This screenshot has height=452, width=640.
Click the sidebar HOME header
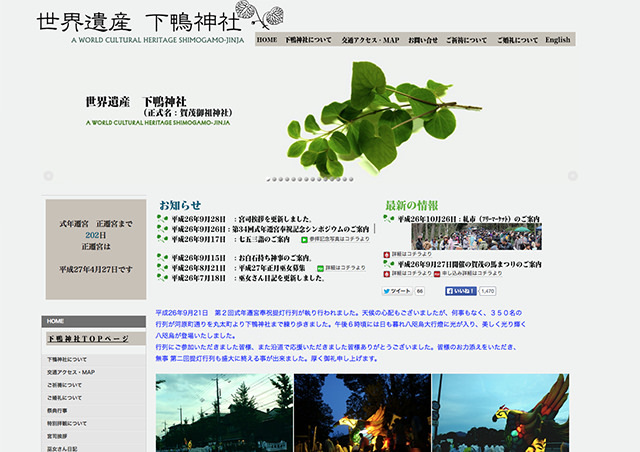pyautogui.click(x=93, y=321)
